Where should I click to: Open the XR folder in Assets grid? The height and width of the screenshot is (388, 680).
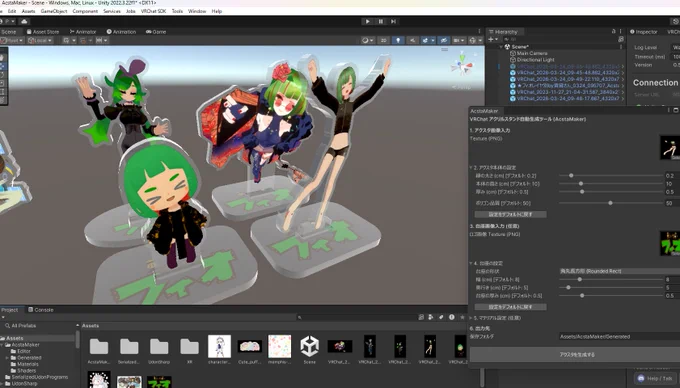[x=190, y=350]
